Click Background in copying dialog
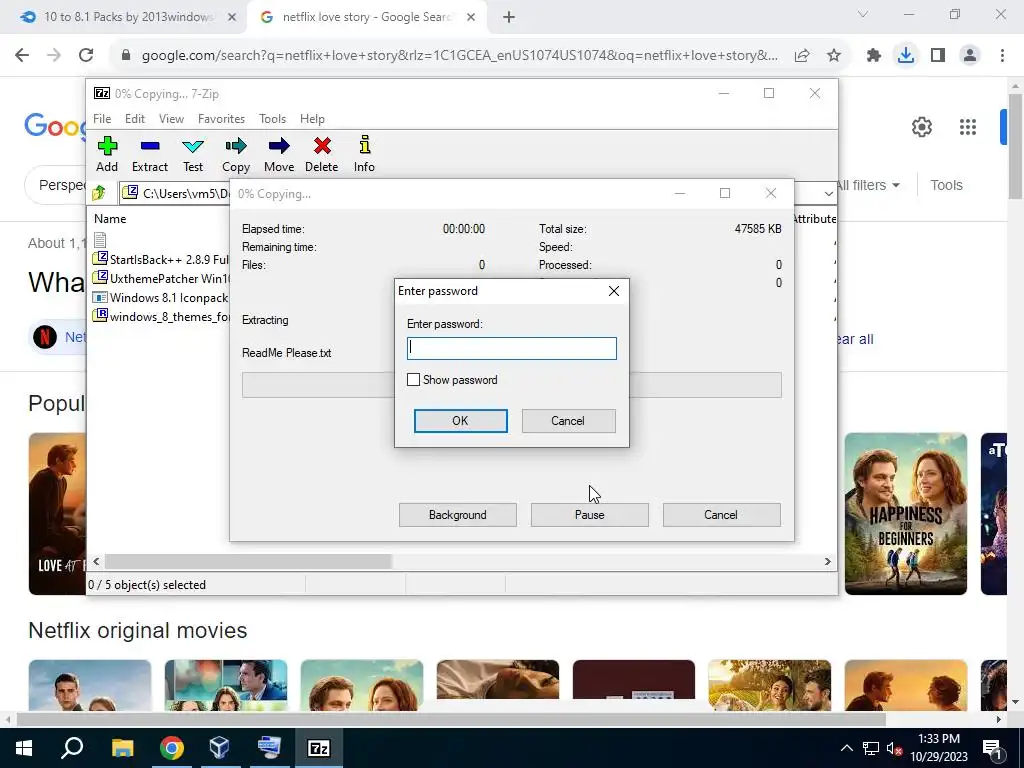 click(x=458, y=515)
